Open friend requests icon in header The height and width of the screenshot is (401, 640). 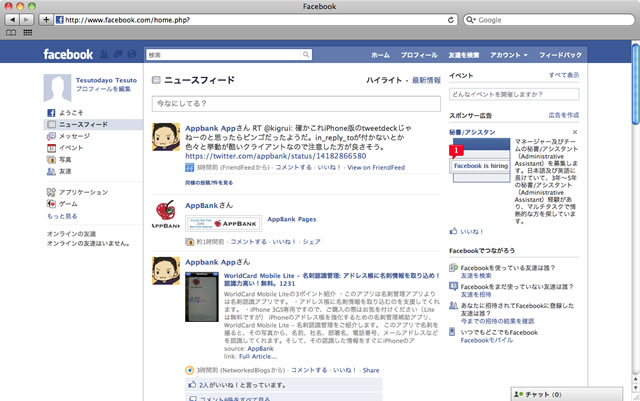point(104,54)
